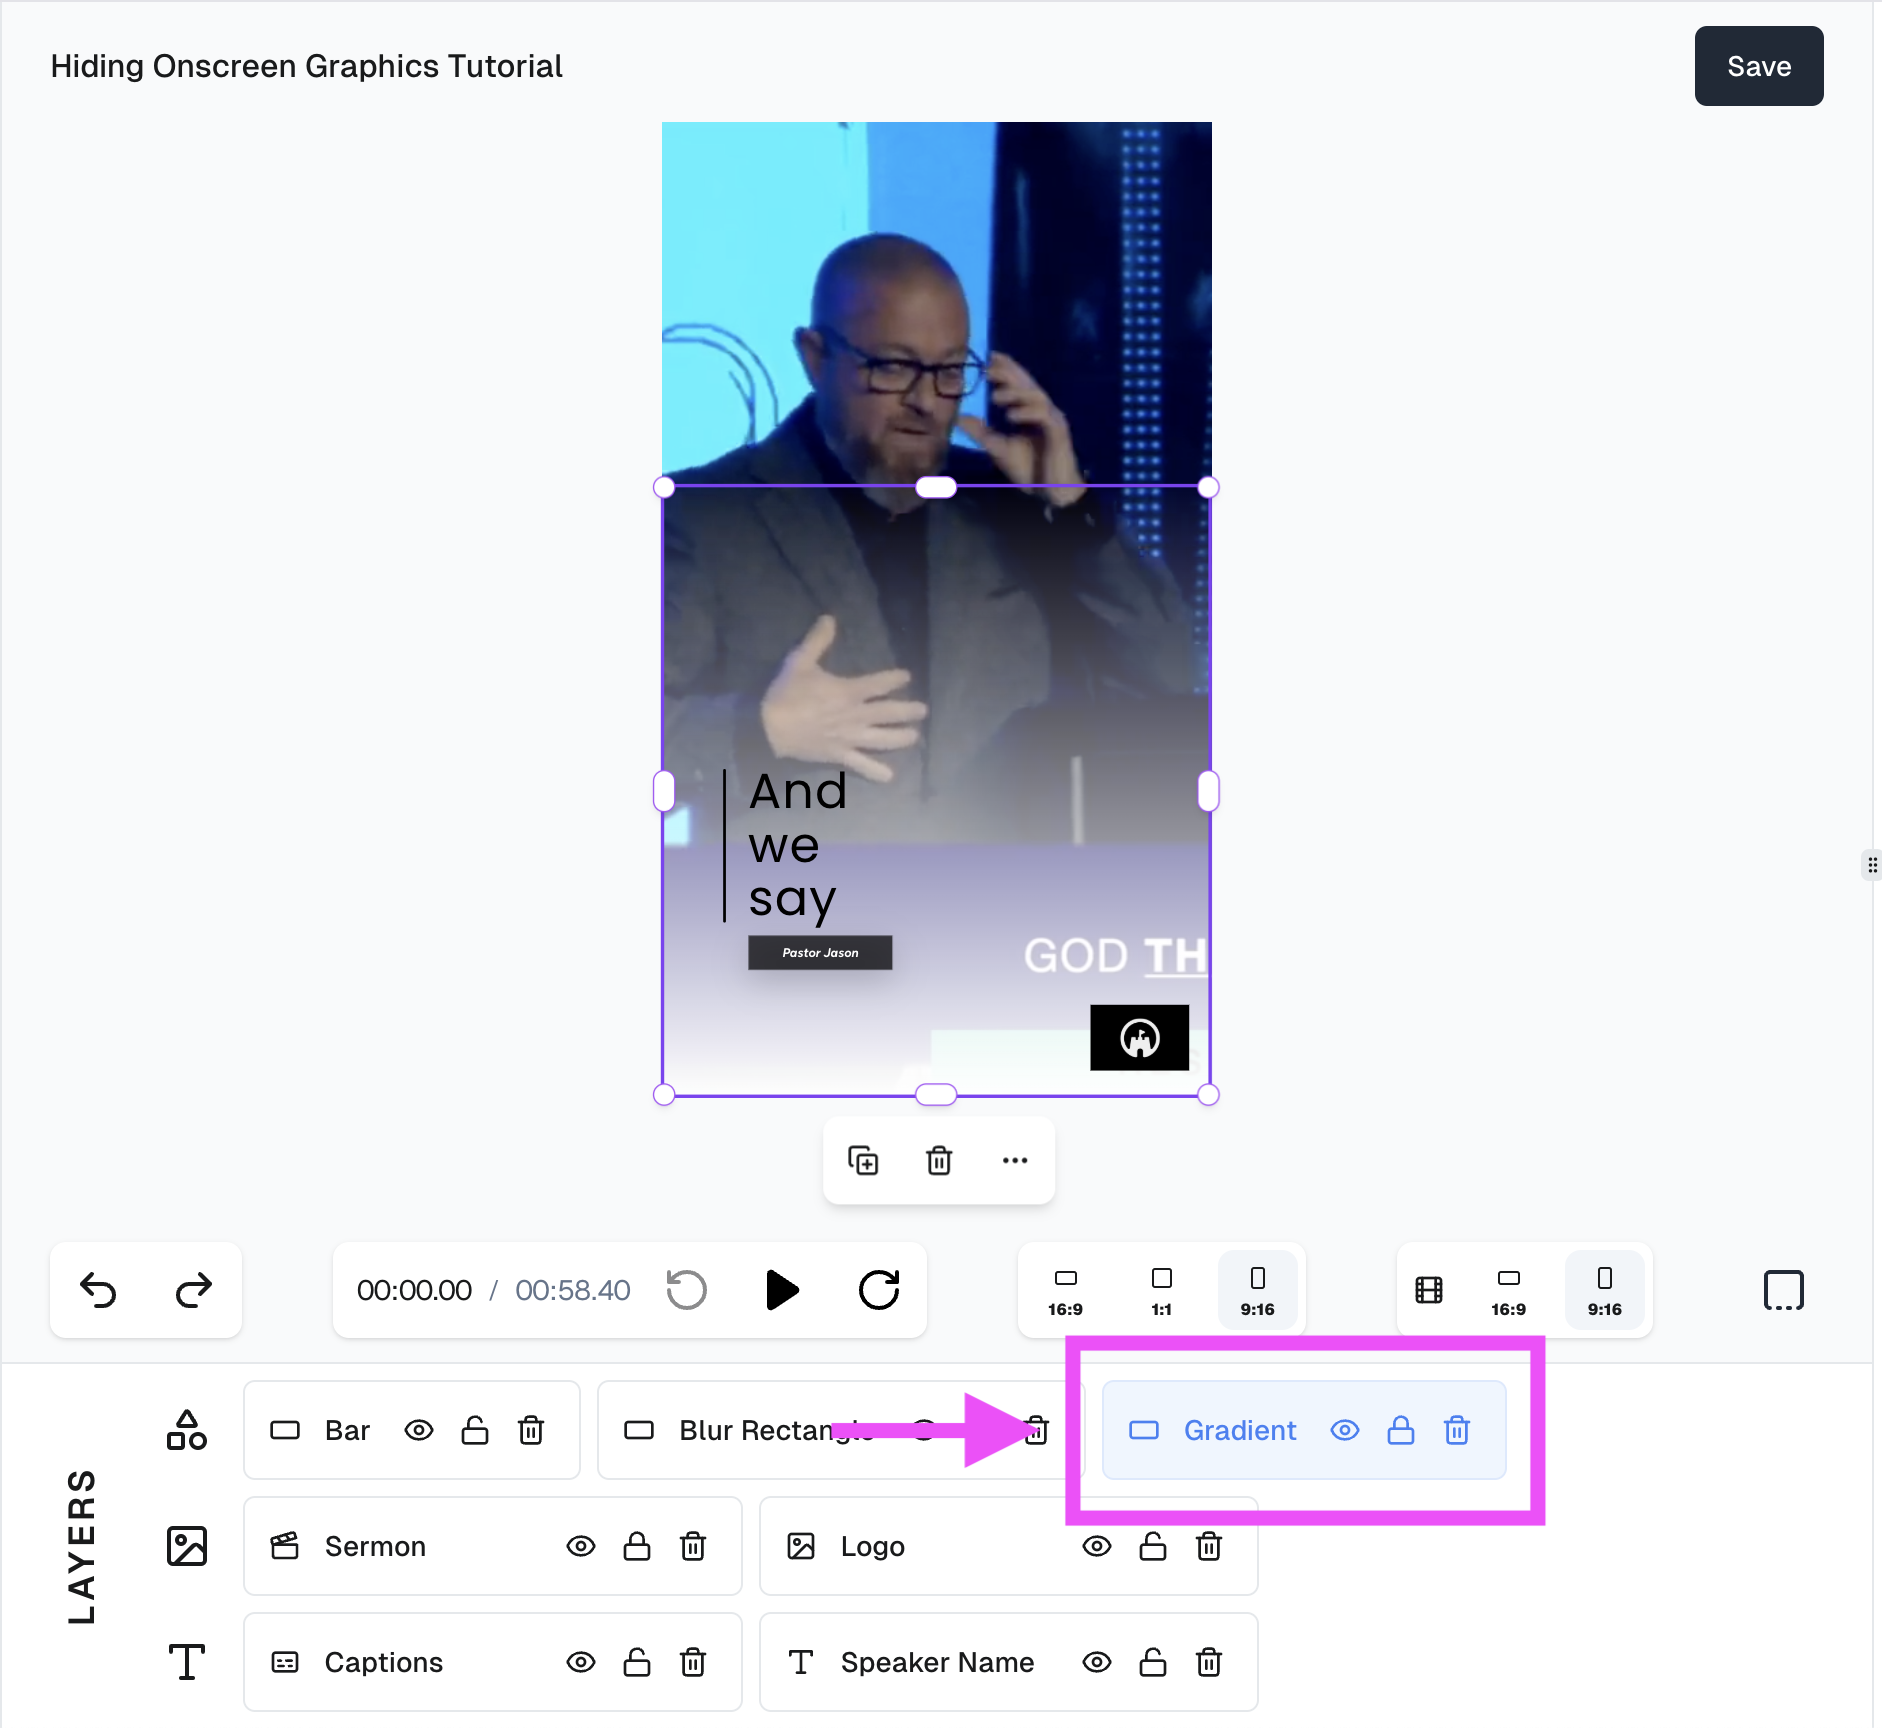Image resolution: width=1882 pixels, height=1728 pixels.
Task: Click the Save button
Action: coord(1758,66)
